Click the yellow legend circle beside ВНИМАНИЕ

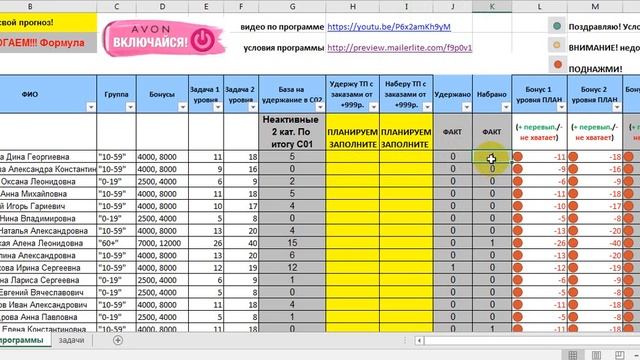pyautogui.click(x=557, y=45)
